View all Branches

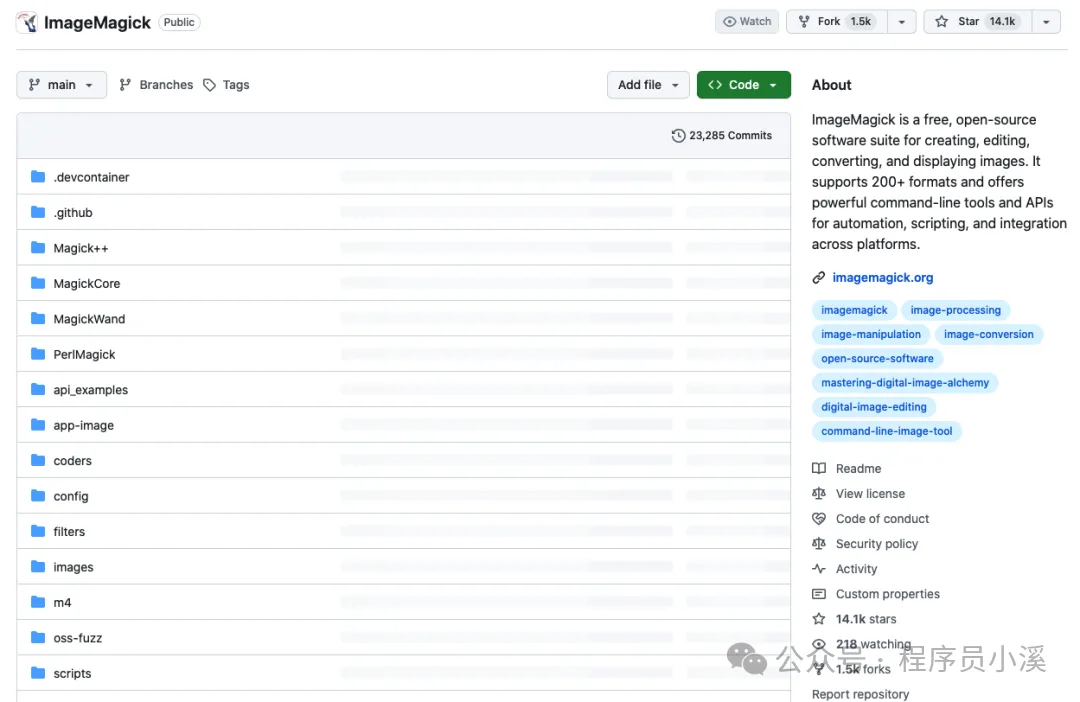pos(156,85)
